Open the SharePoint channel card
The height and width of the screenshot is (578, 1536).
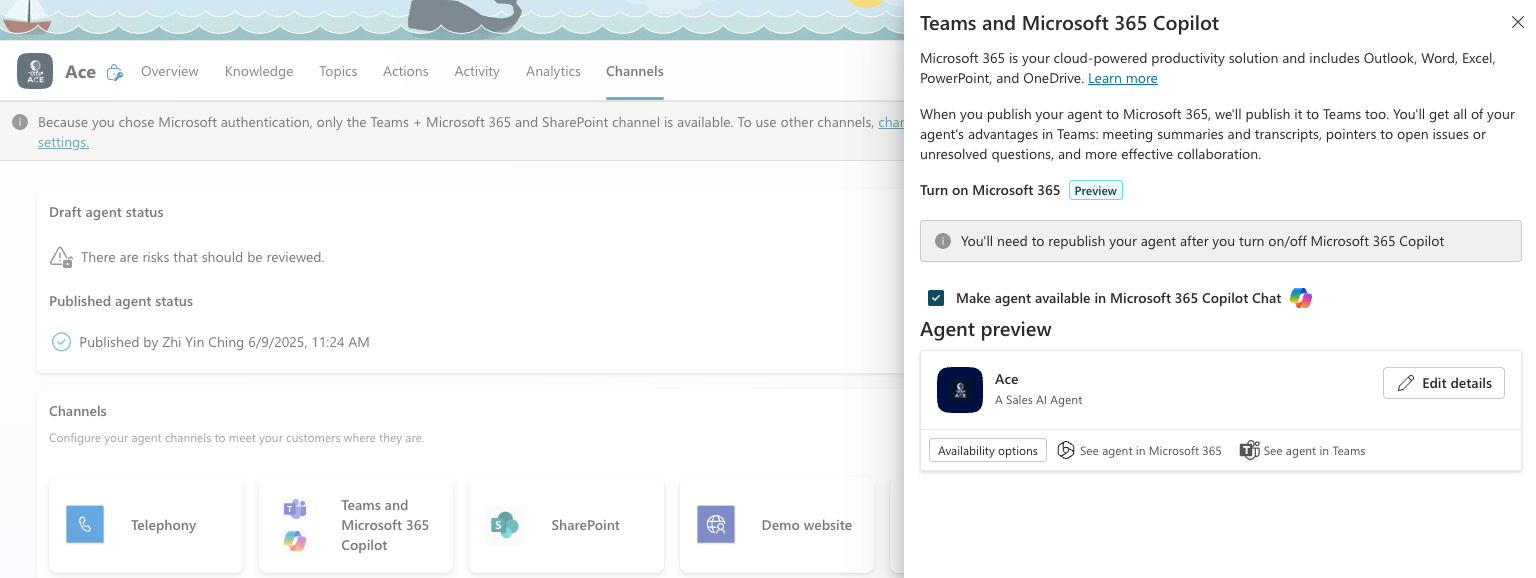[566, 525]
